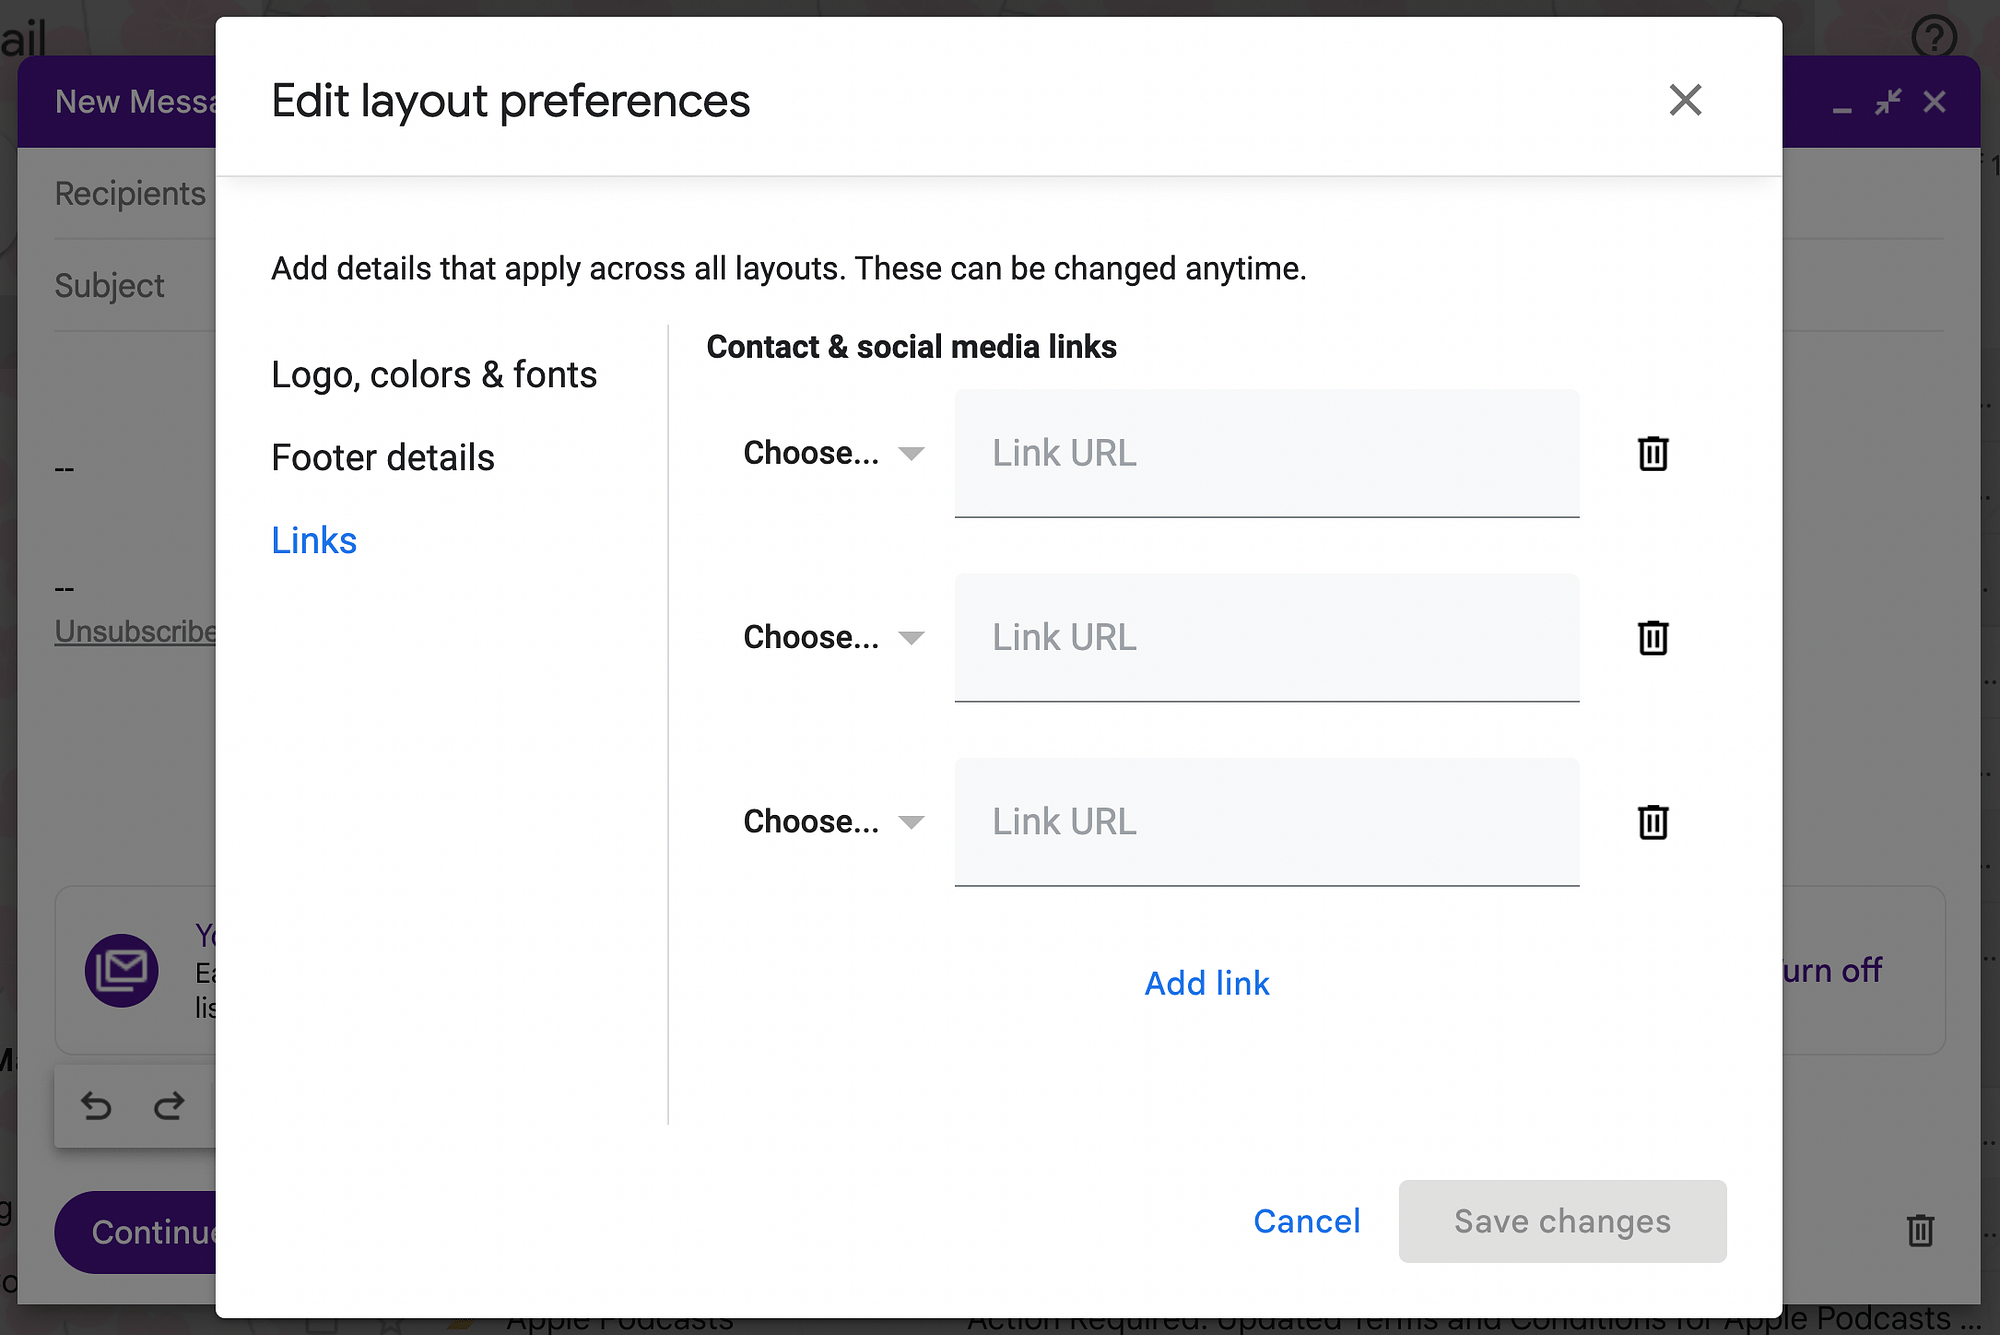Image resolution: width=2000 pixels, height=1335 pixels.
Task: Click the delete icon for third link row
Action: click(1652, 821)
